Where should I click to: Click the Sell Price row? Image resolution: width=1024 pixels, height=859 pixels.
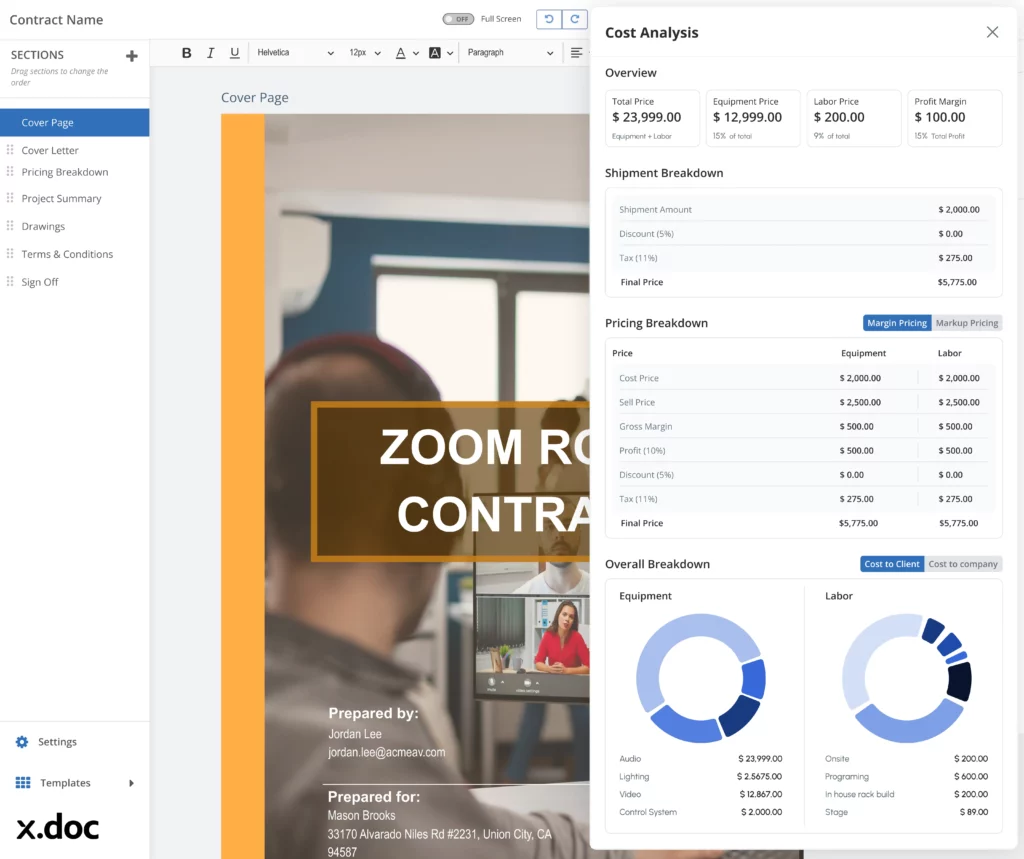(x=803, y=402)
